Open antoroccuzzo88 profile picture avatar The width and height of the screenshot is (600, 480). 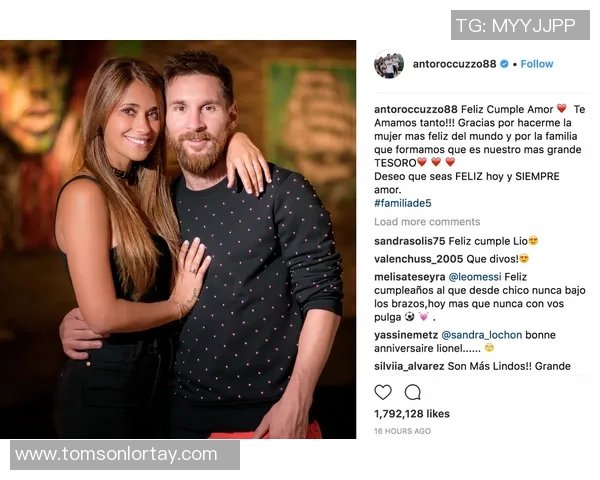point(389,64)
